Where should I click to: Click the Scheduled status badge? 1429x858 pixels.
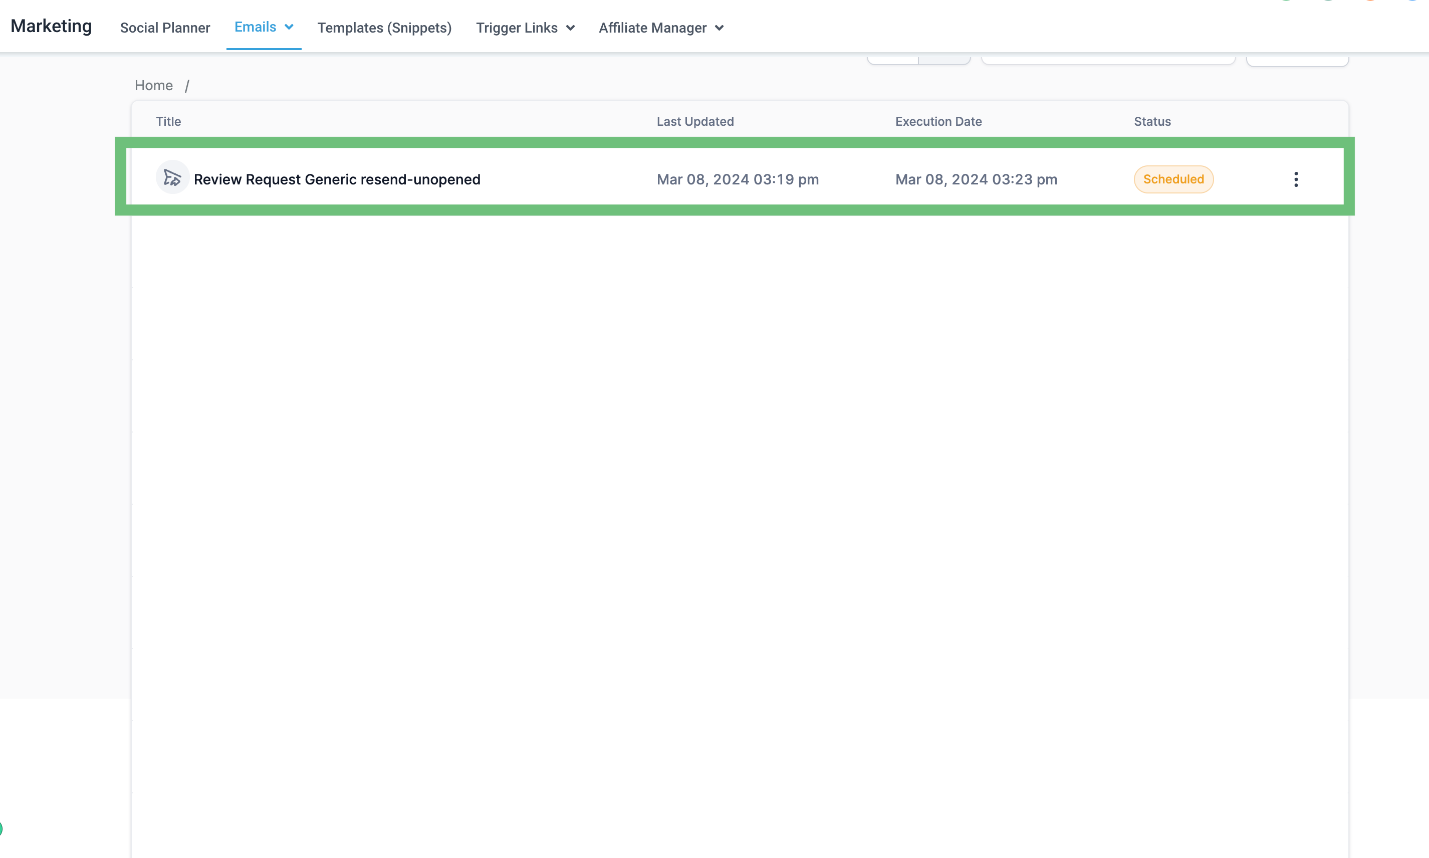point(1174,179)
